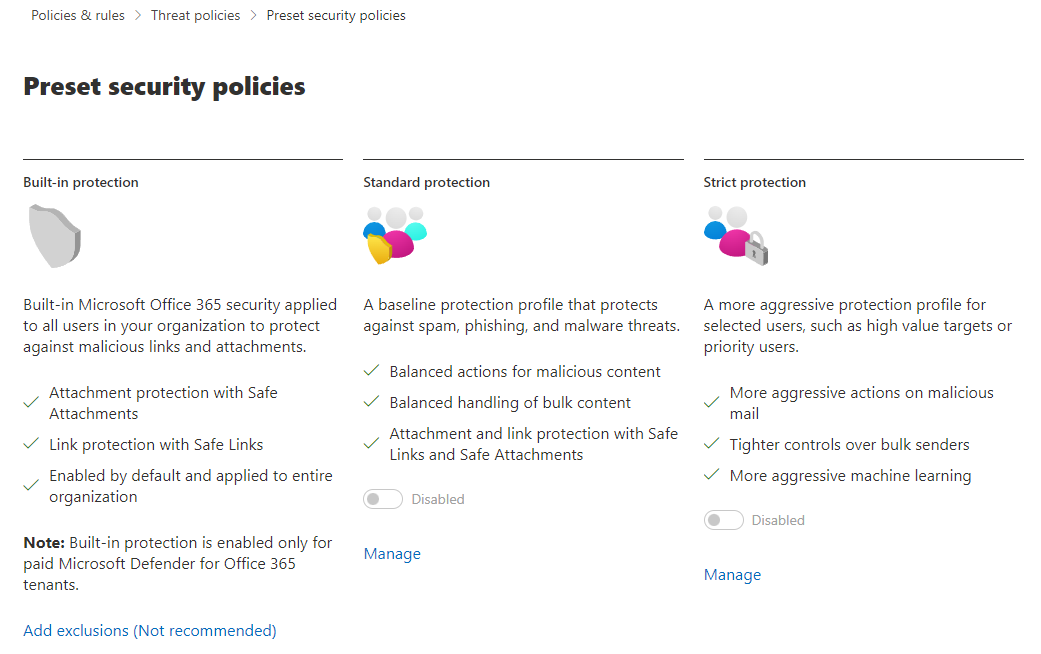Navigate to Policies & rules breadcrumb
1041x654 pixels.
click(78, 15)
